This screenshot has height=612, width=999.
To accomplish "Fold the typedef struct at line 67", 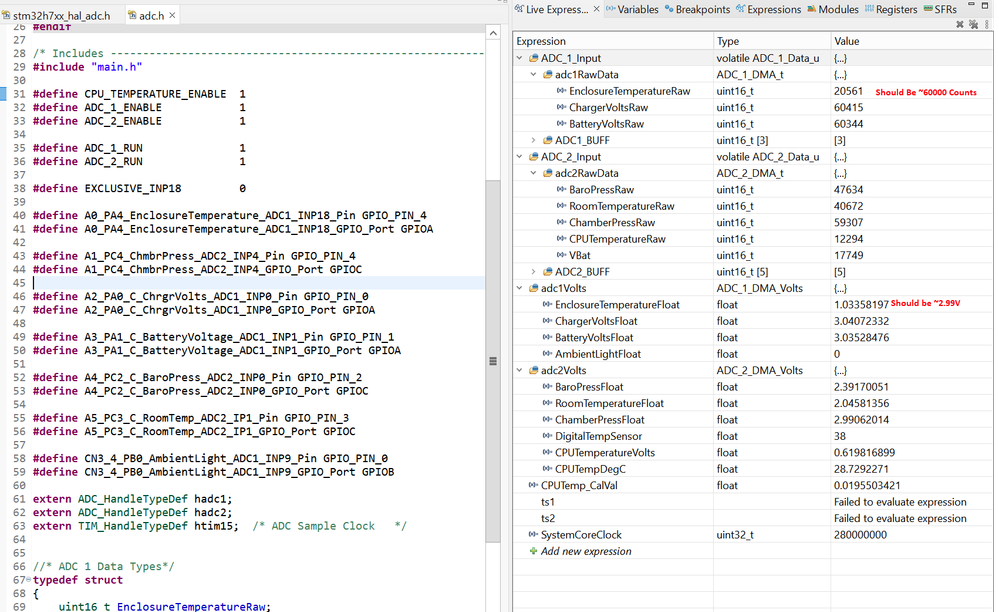I will click(29, 580).
